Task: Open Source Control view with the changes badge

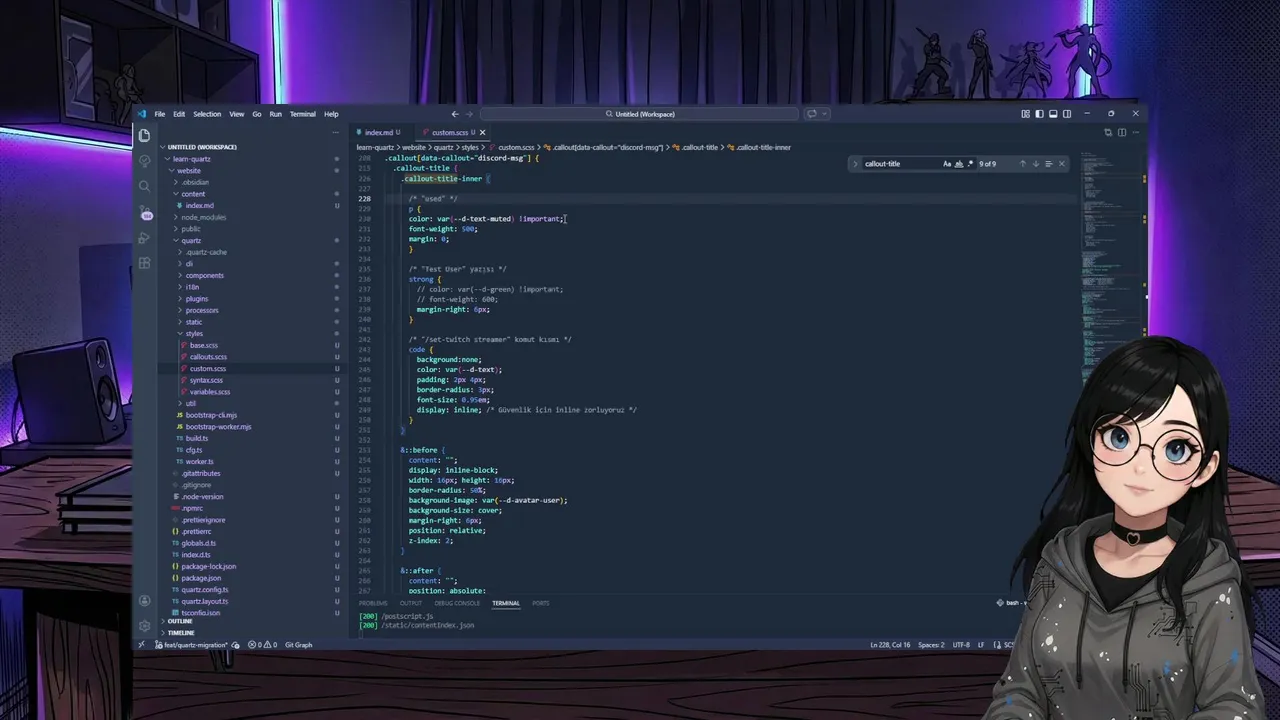Action: (x=145, y=212)
